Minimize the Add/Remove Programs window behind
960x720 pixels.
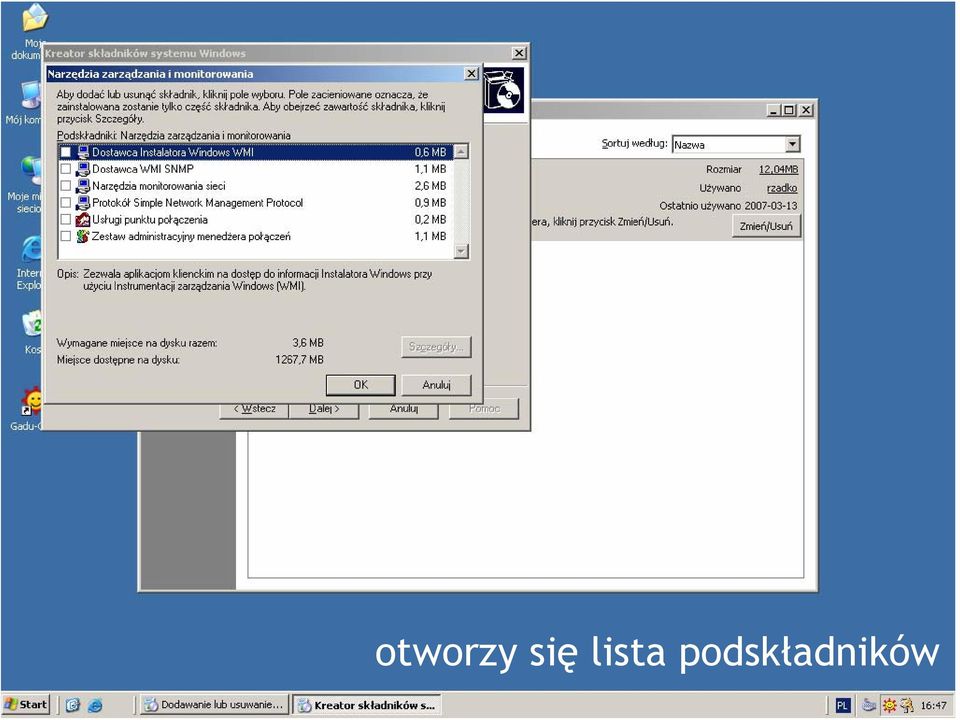click(x=774, y=110)
